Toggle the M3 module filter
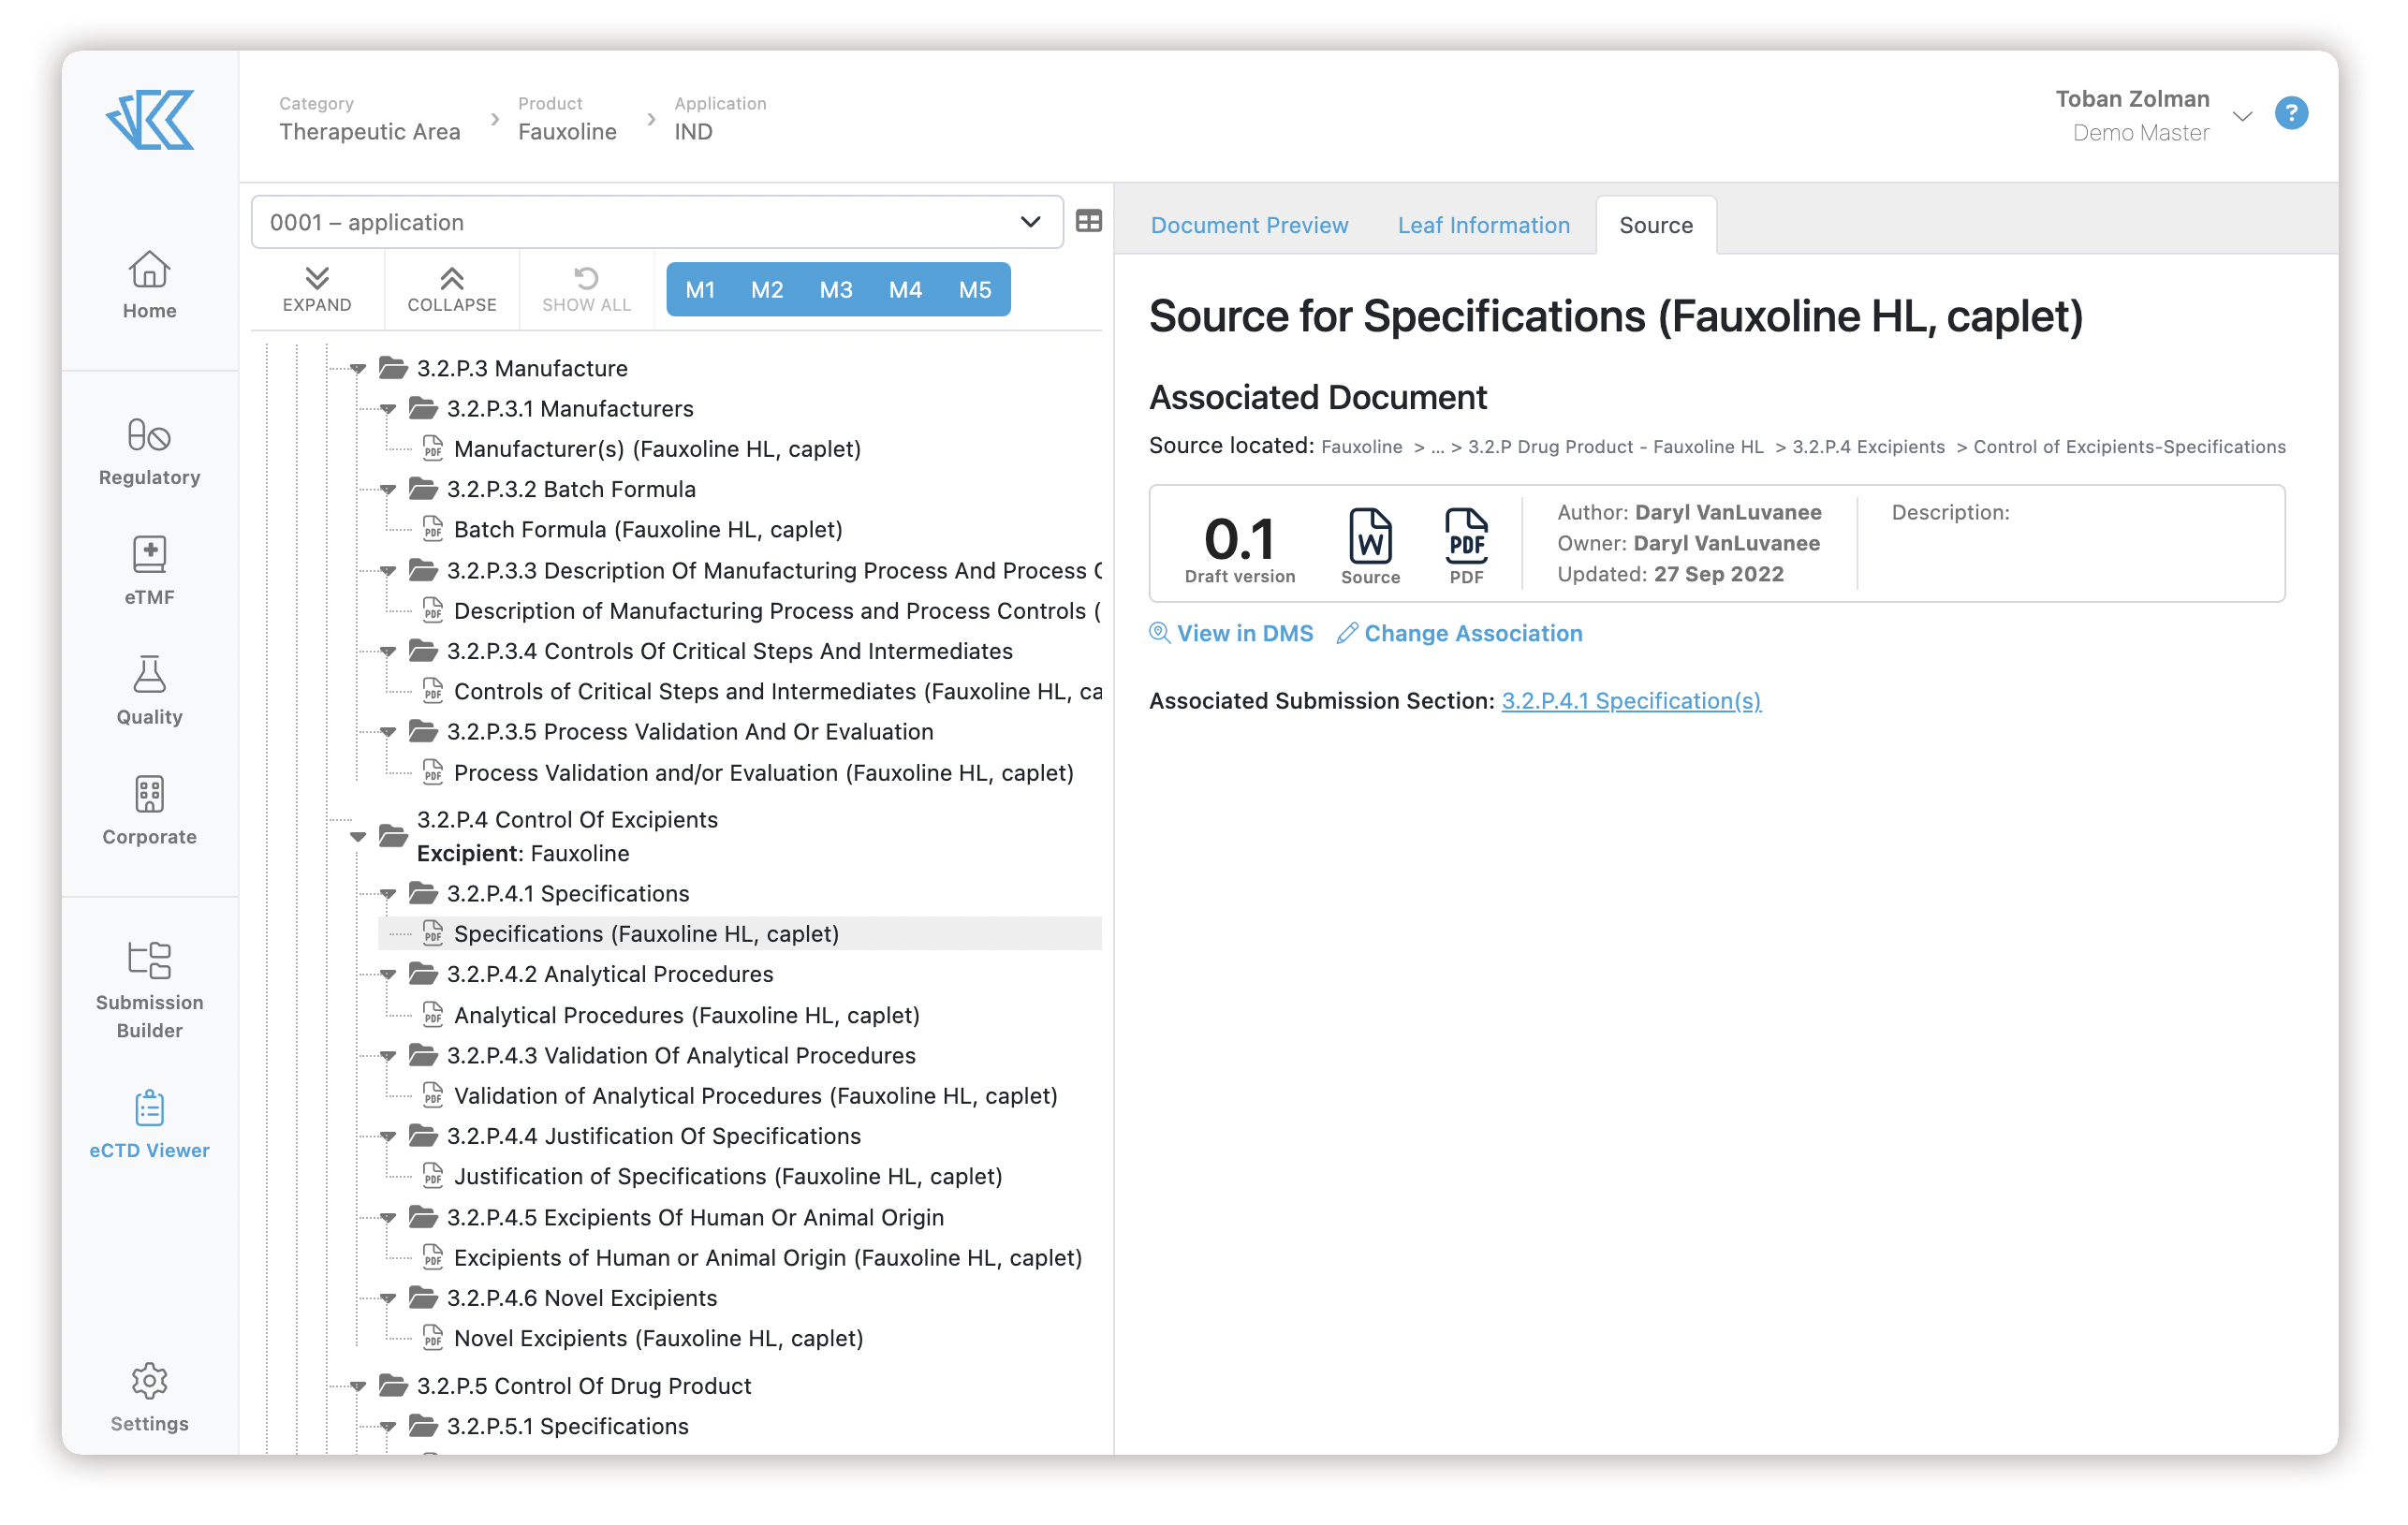Screen dimensions: 2408x1525 pos(836,289)
